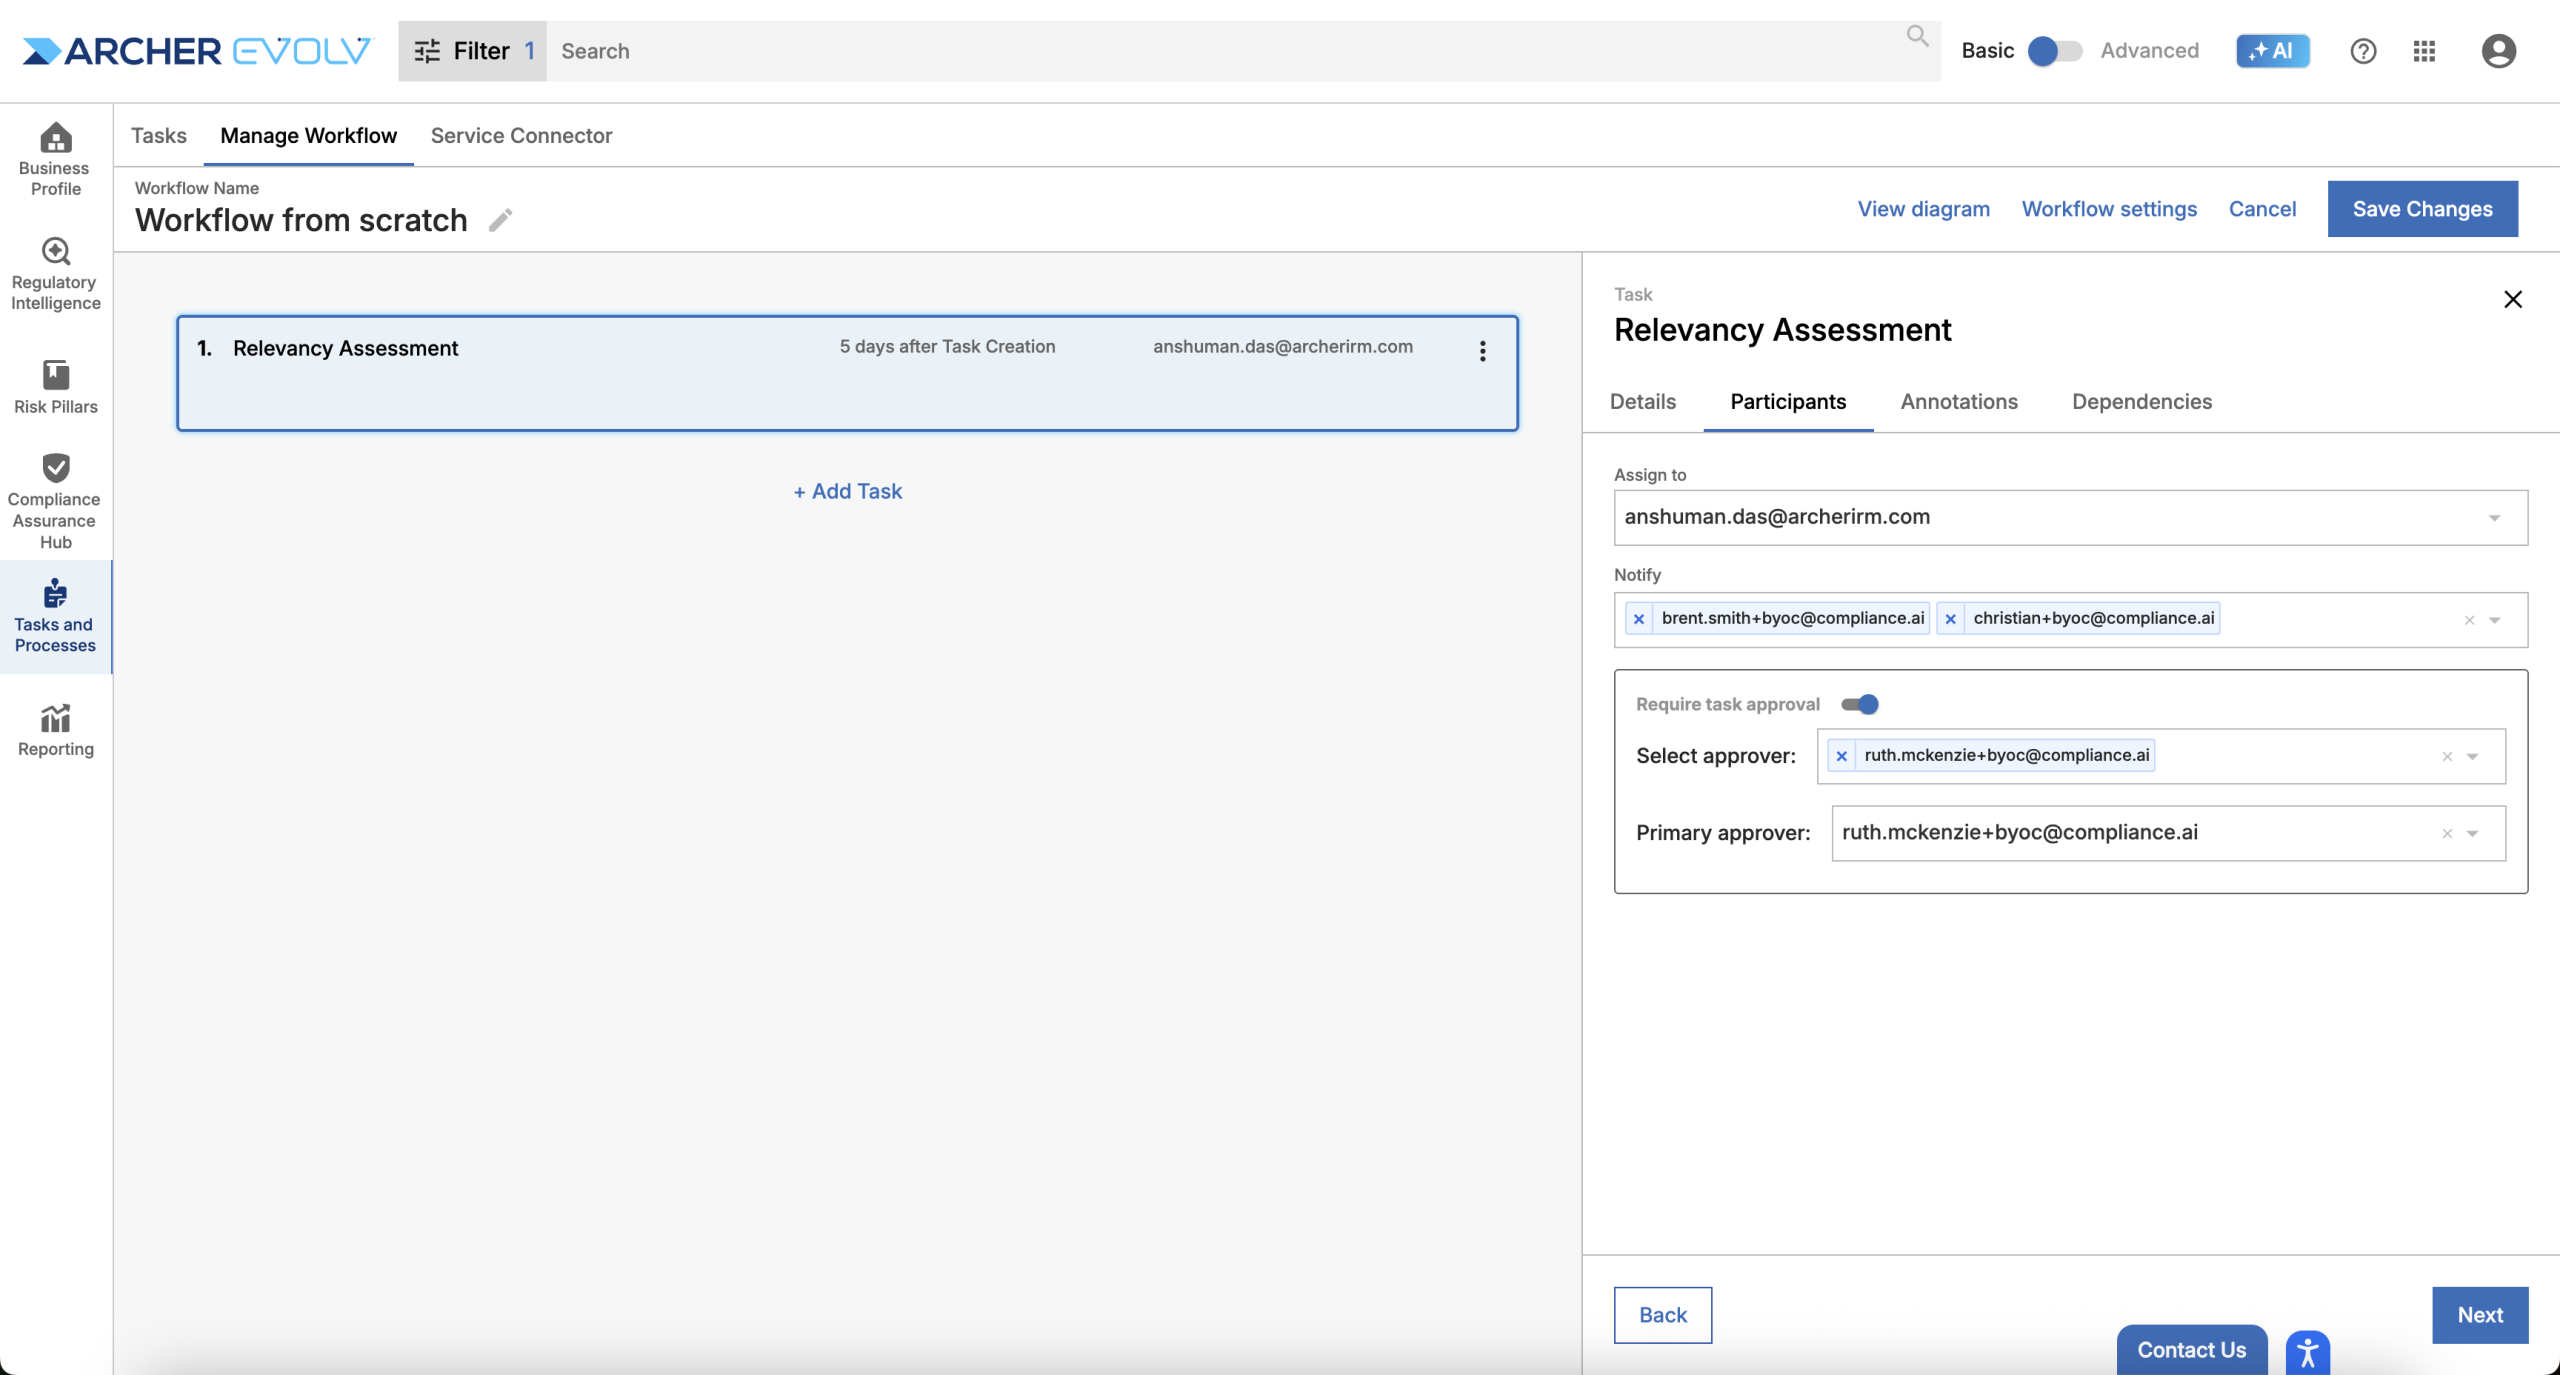Open the Reporting sidebar icon
2560x1375 pixels.
pyautogui.click(x=55, y=730)
